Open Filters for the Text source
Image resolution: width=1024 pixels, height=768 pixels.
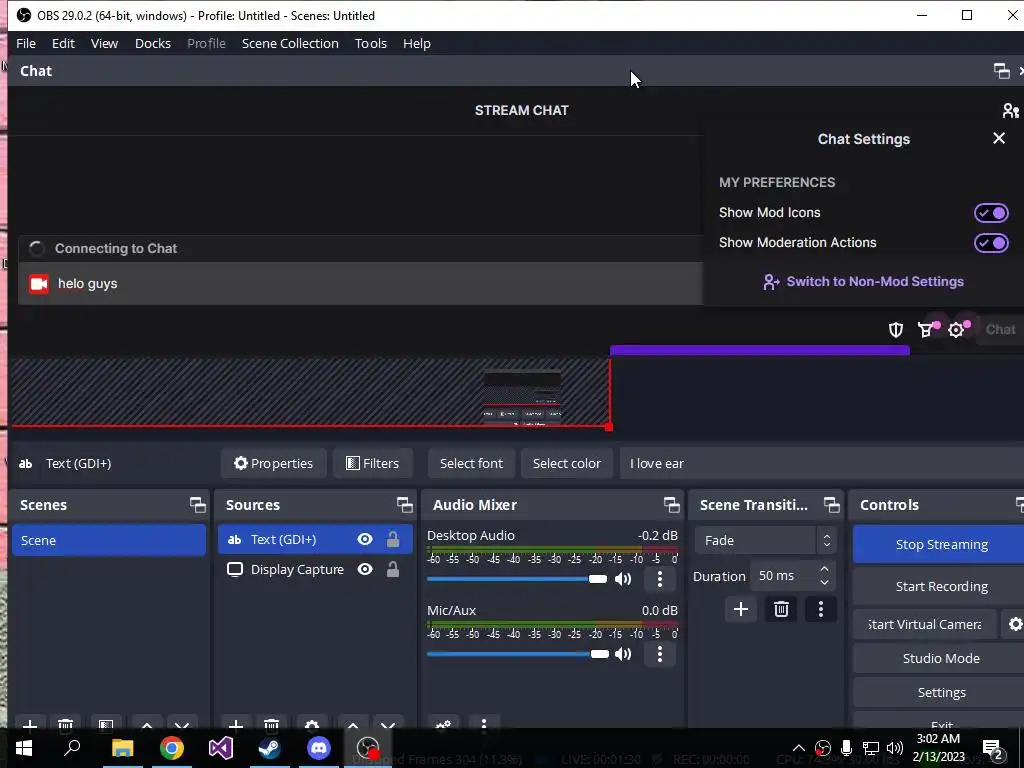(x=372, y=463)
